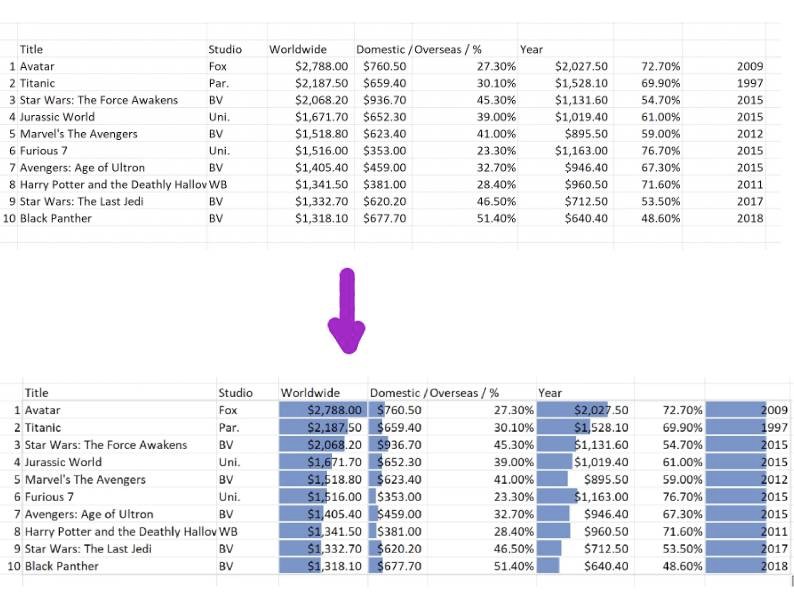Click the Avatar title cell in the top table
The width and height of the screenshot is (794, 600).
click(x=40, y=66)
